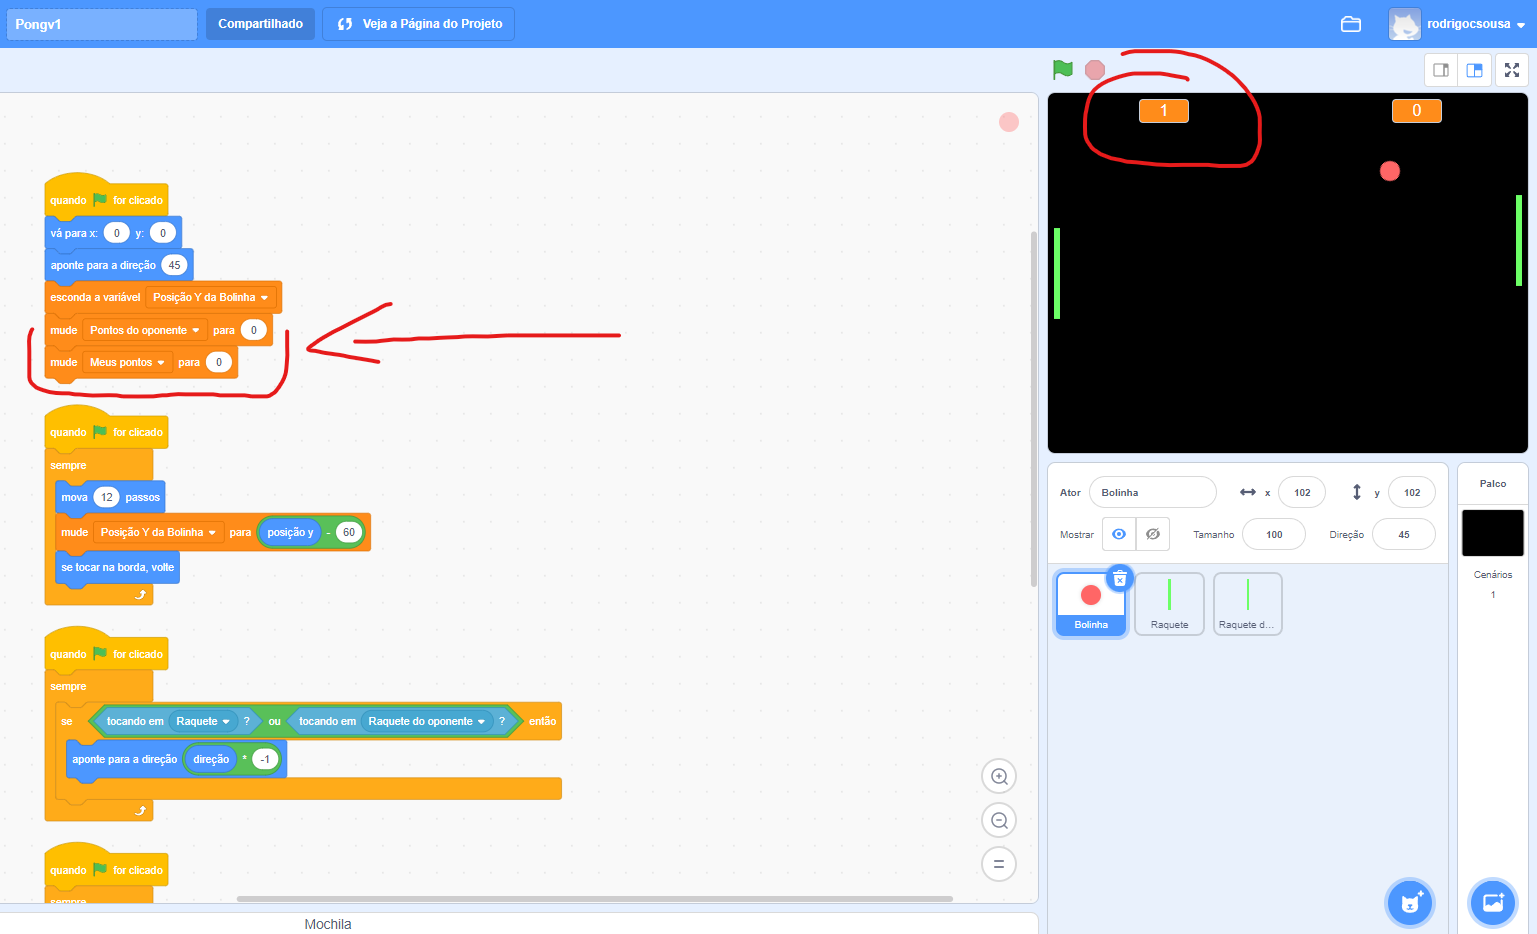The width and height of the screenshot is (1537, 934).
Task: Hide the sprite with crossed eye icon
Action: click(1152, 534)
